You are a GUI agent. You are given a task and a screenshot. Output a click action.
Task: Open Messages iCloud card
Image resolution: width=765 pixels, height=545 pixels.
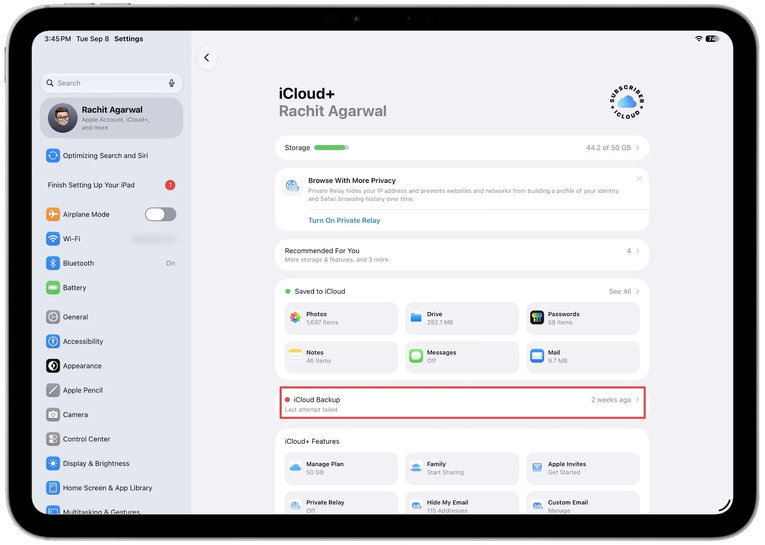click(x=462, y=357)
